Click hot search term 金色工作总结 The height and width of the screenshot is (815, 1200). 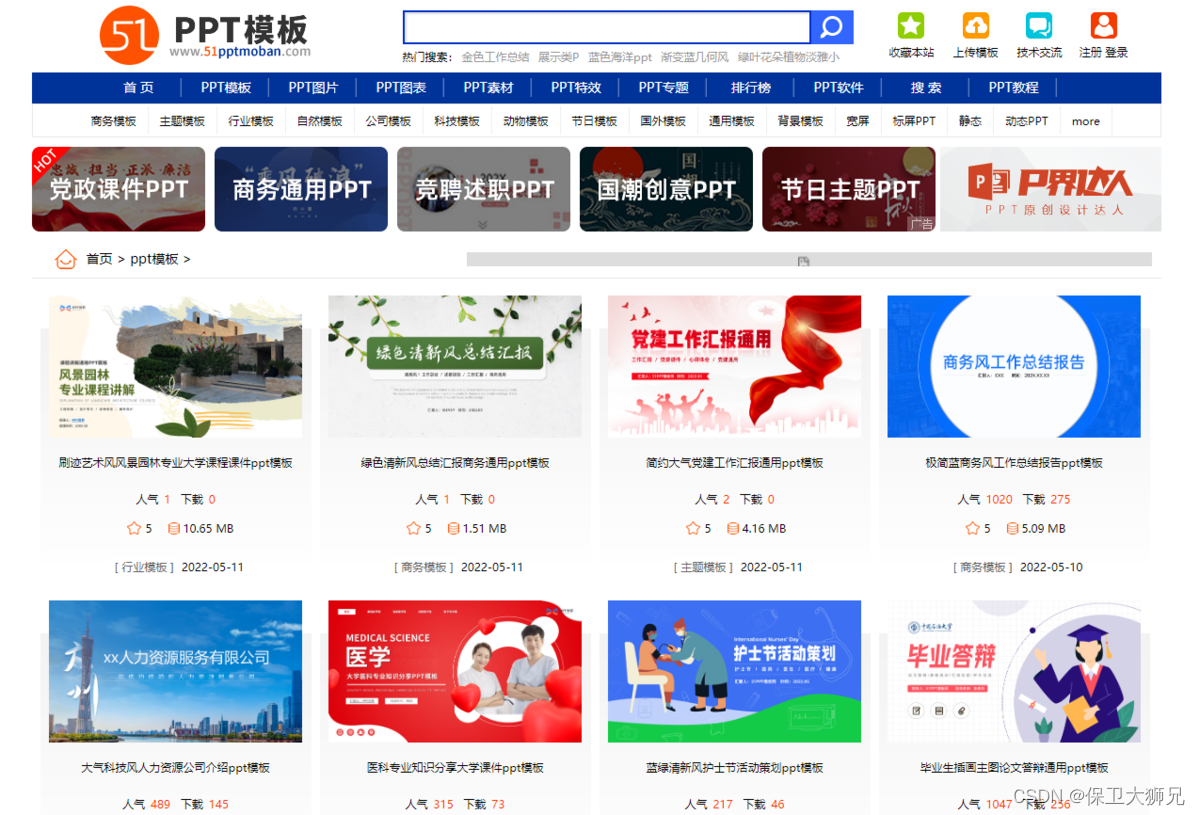coord(495,57)
